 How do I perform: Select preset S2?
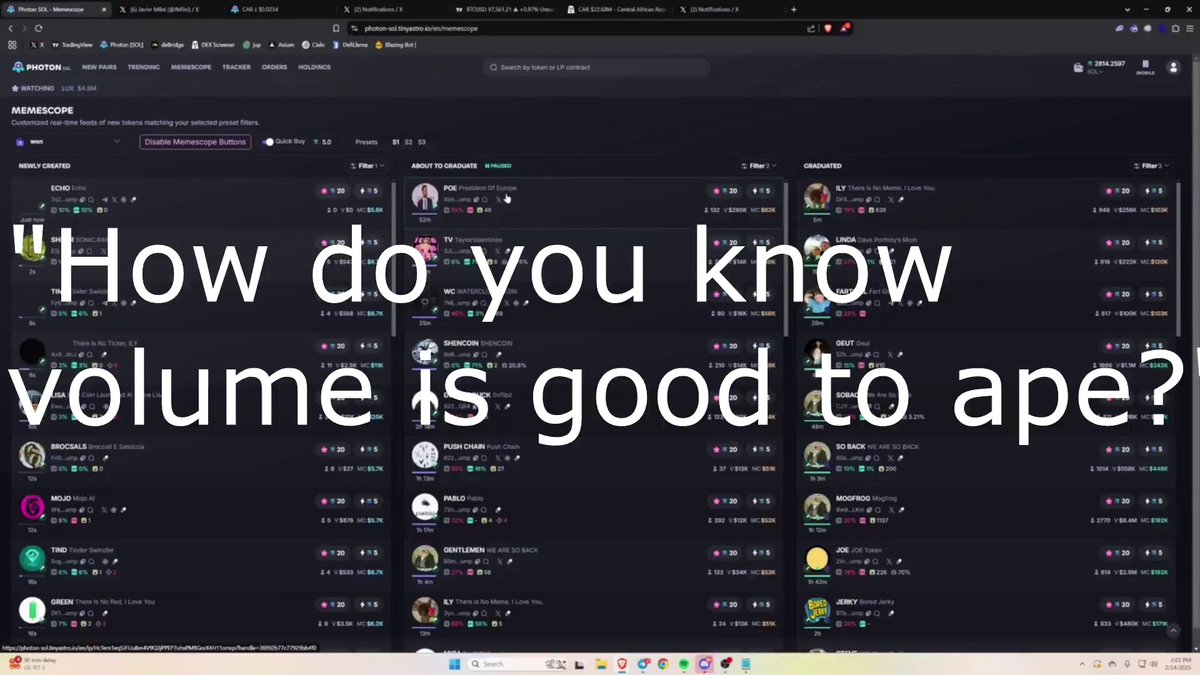[x=408, y=142]
